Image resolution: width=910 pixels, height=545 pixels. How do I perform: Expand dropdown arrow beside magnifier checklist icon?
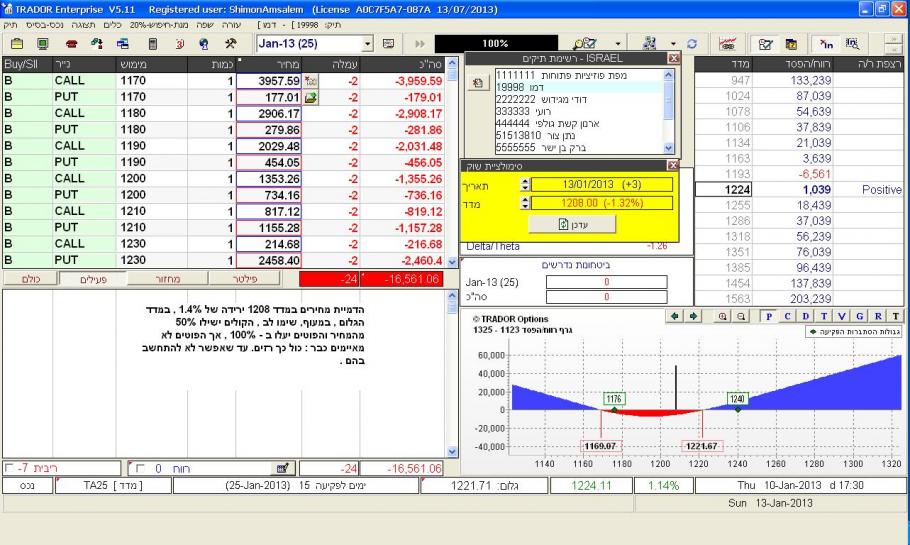click(x=617, y=45)
